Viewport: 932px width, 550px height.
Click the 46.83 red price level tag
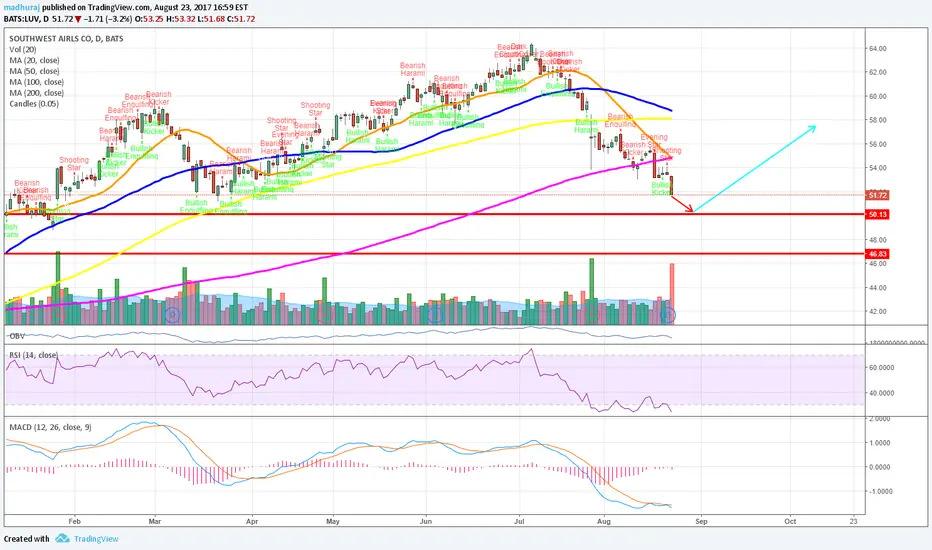pos(878,254)
